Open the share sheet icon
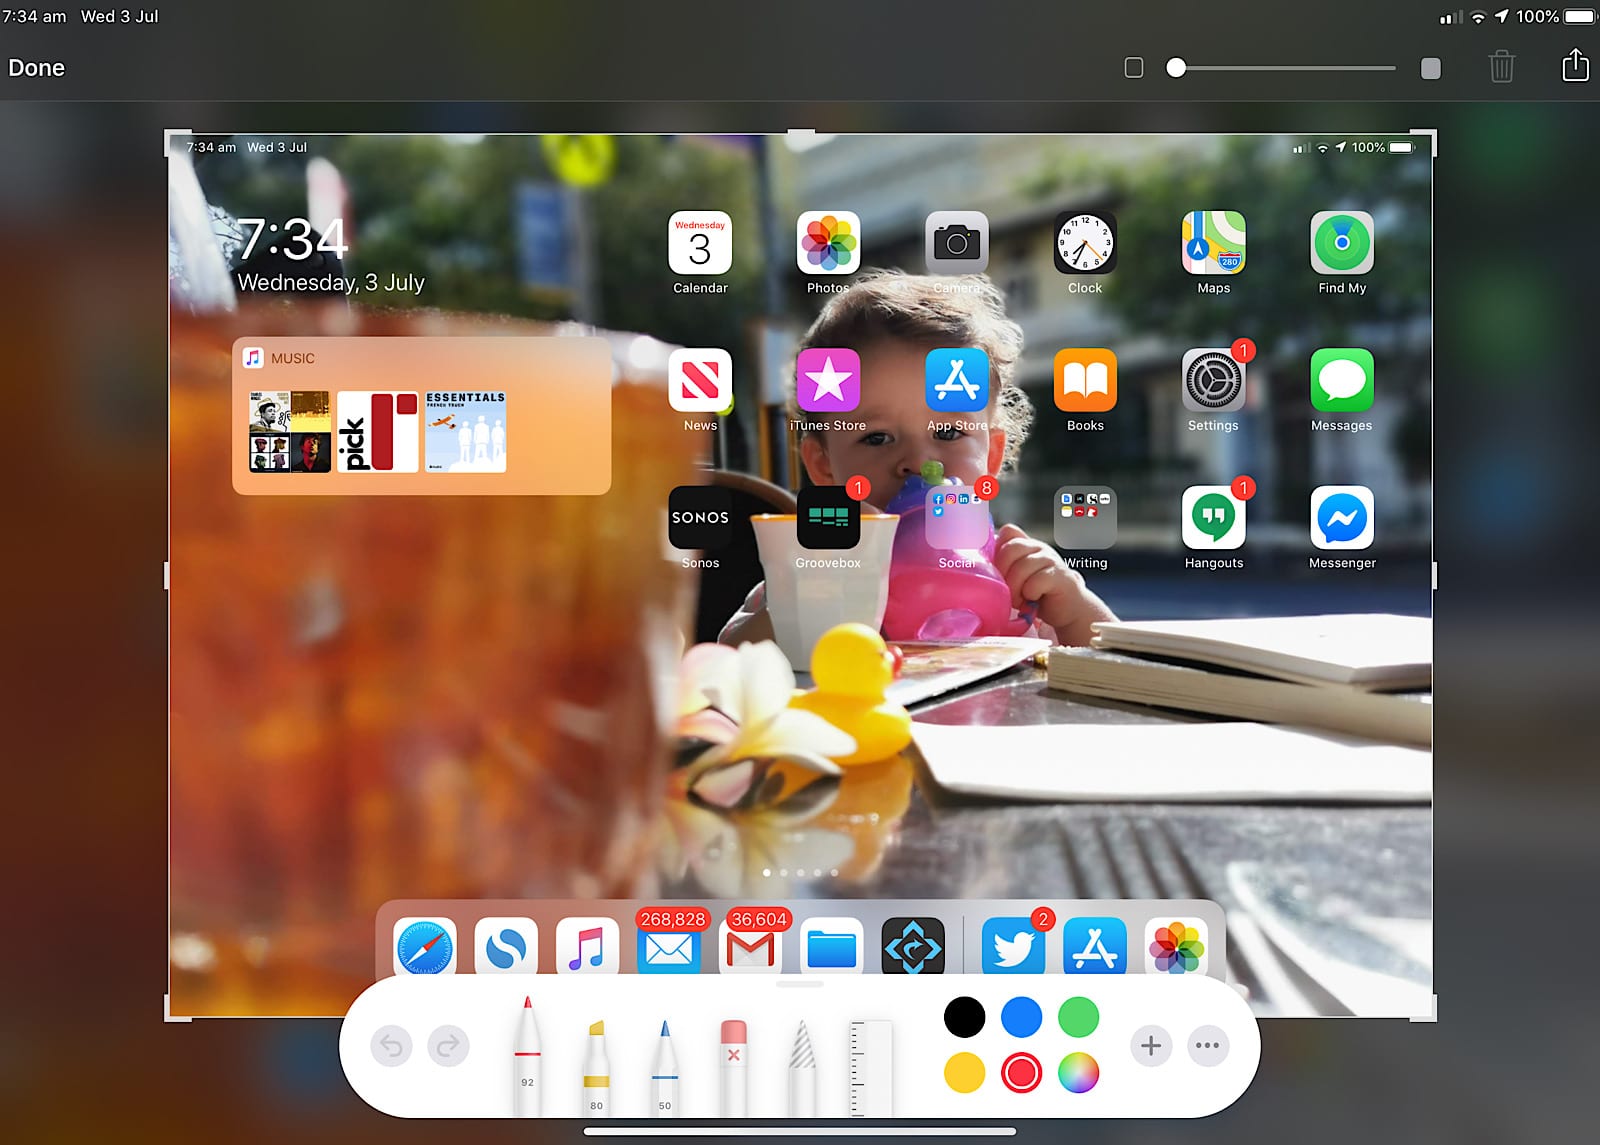 1575,66
